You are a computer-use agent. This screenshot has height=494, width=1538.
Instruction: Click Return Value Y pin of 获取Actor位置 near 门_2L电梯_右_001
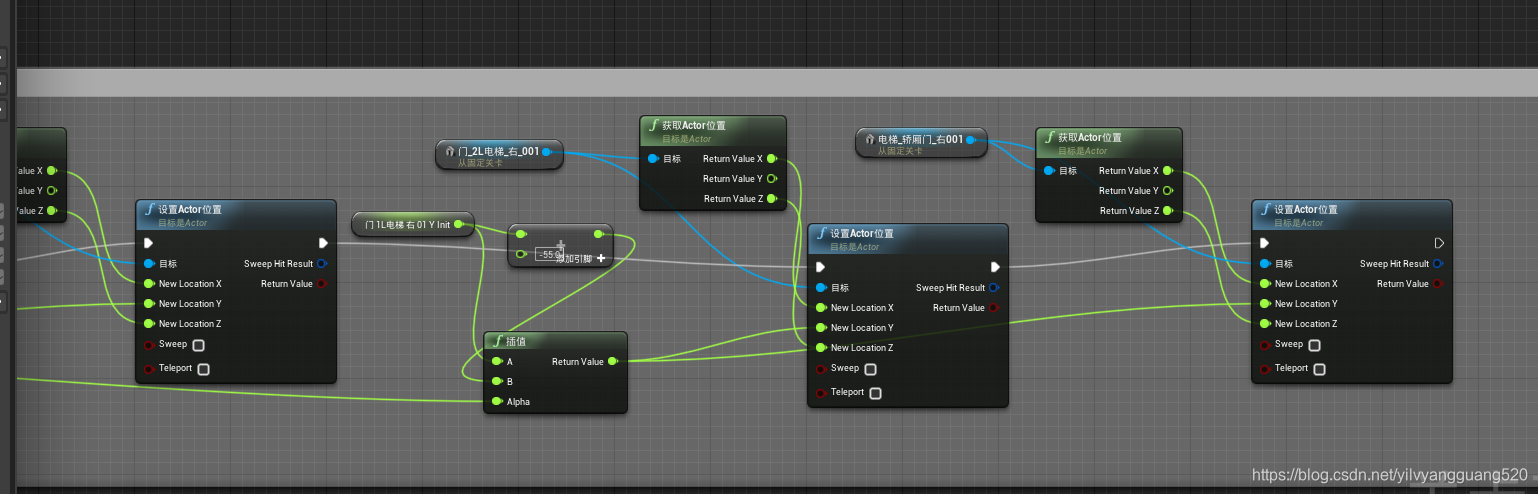(772, 179)
